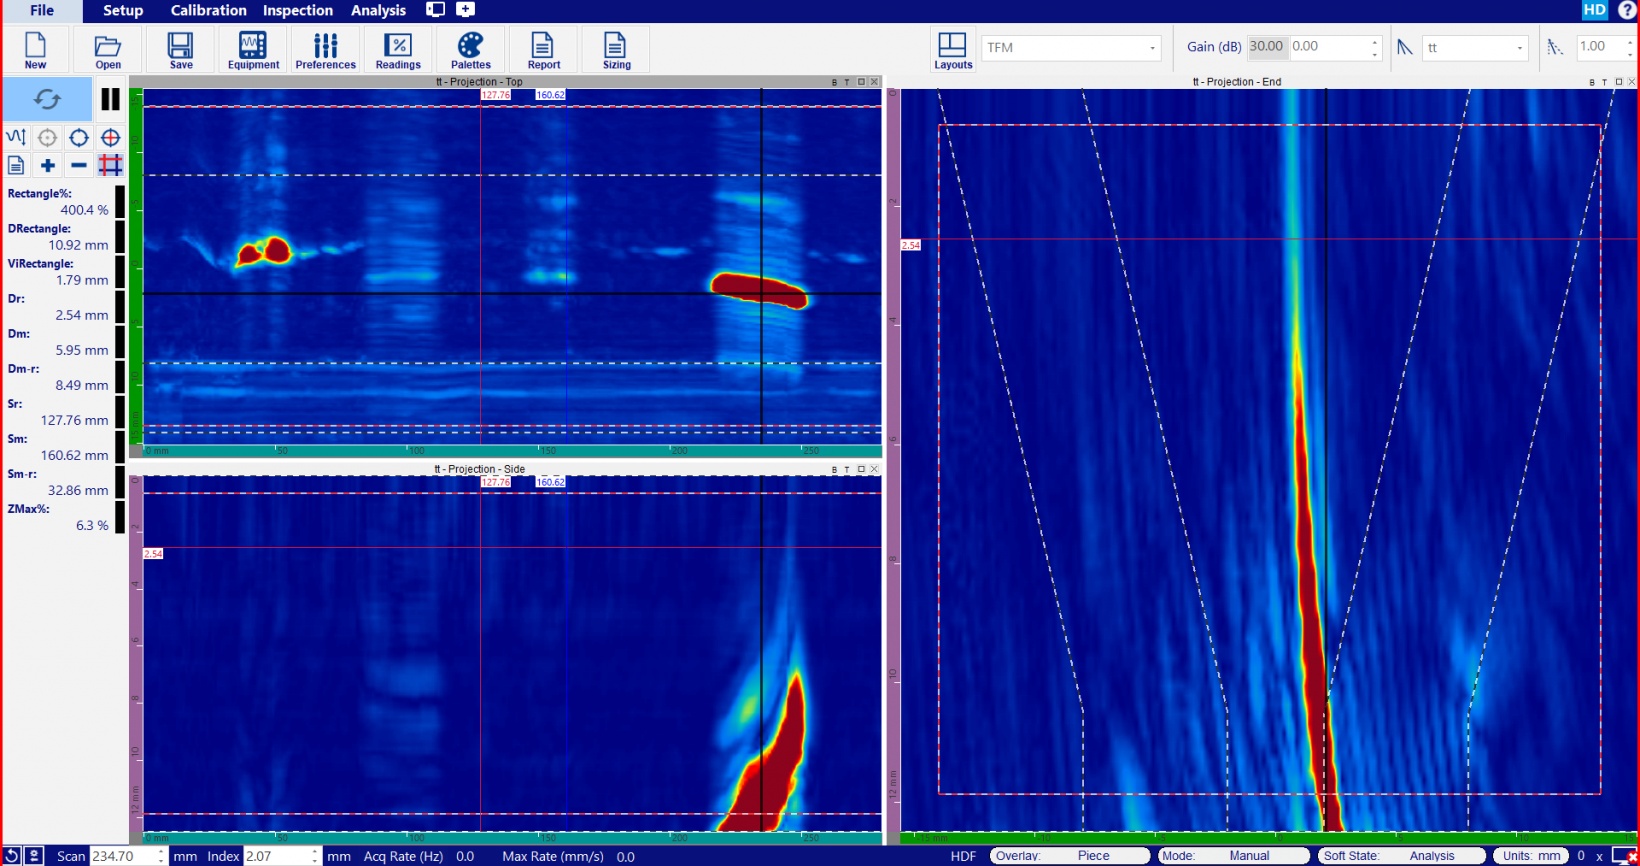
Task: Click the Palettes toolbar icon
Action: pos(470,49)
